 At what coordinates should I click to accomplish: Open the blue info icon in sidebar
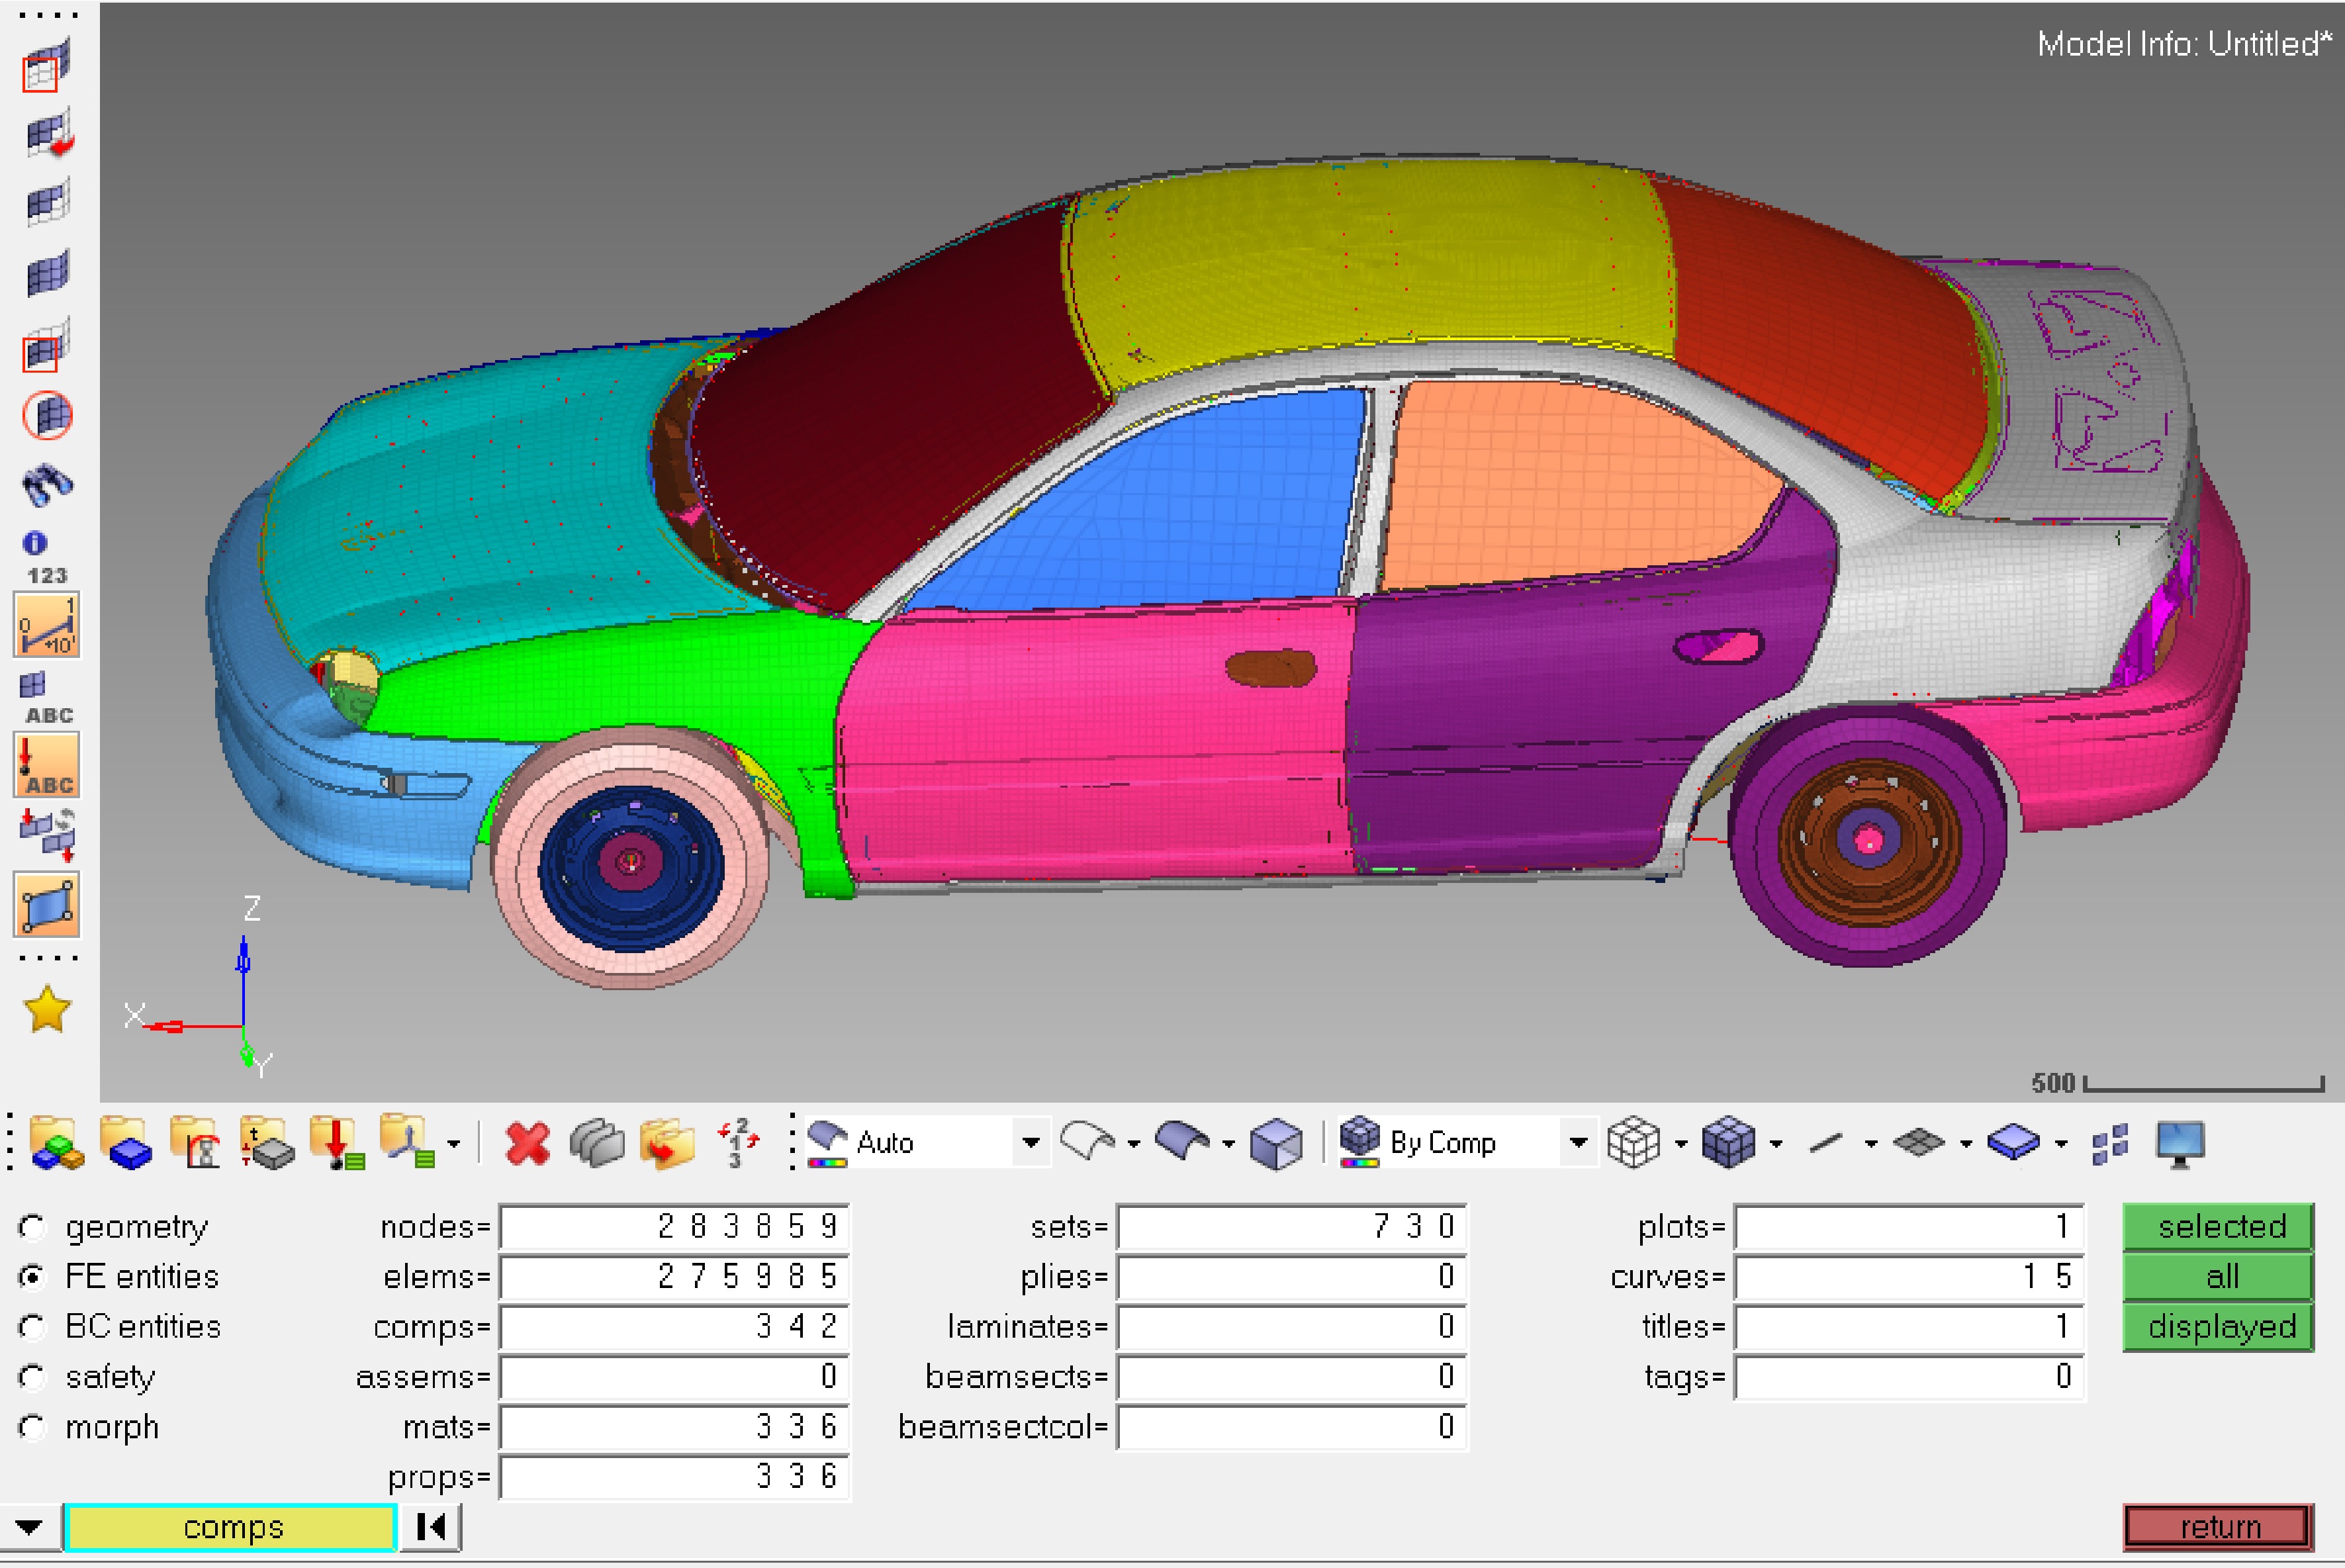click(35, 542)
